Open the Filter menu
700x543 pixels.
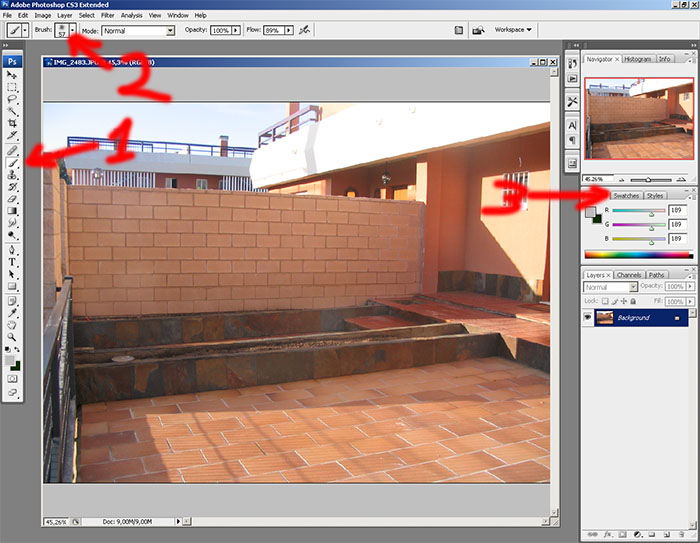click(x=108, y=15)
